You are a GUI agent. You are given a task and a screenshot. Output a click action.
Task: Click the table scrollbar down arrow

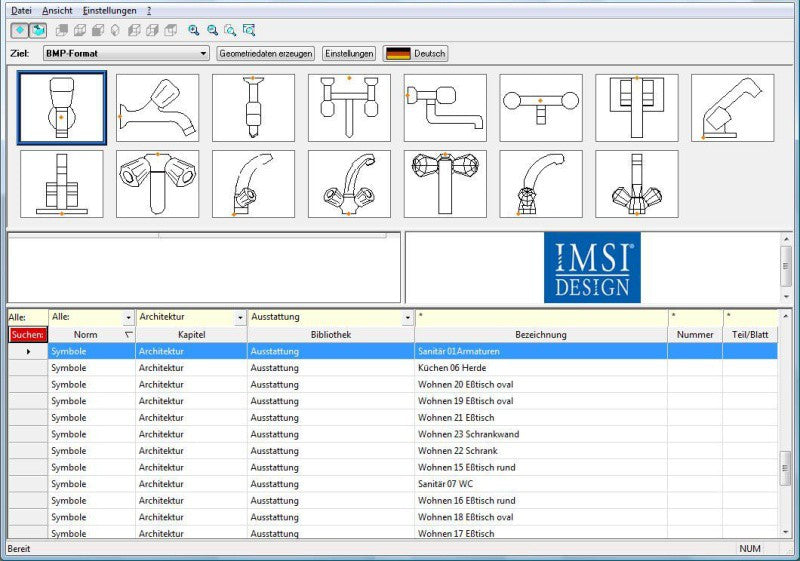pos(786,532)
